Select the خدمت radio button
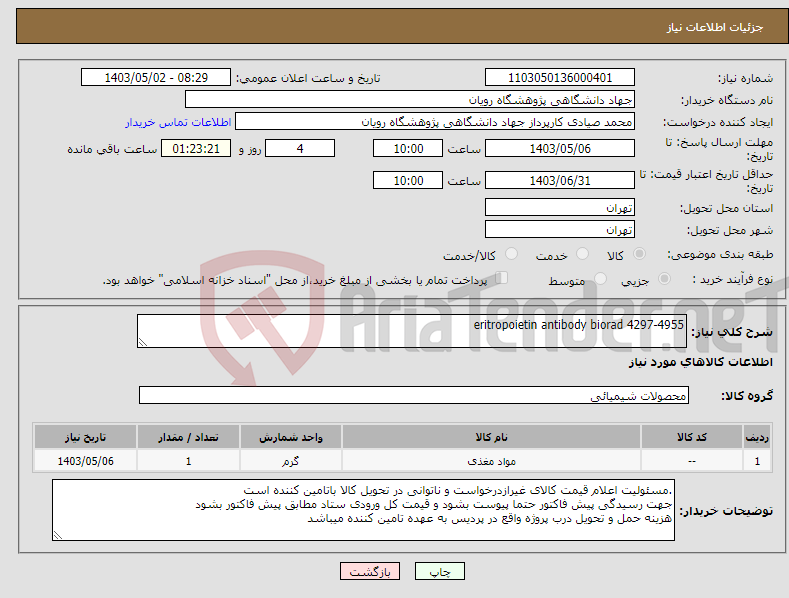The height and width of the screenshot is (598, 789). tap(582, 254)
